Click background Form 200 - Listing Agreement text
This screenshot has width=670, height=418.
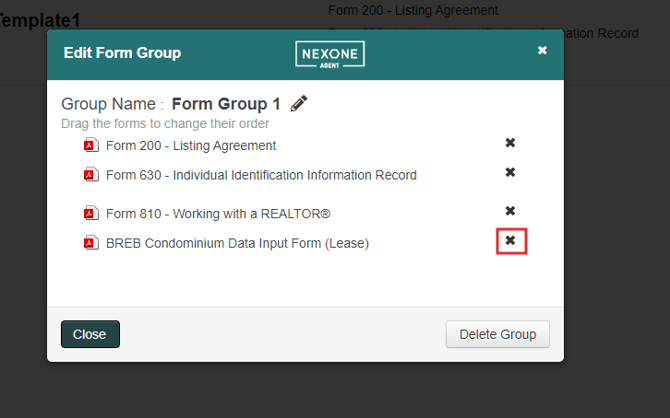[413, 10]
